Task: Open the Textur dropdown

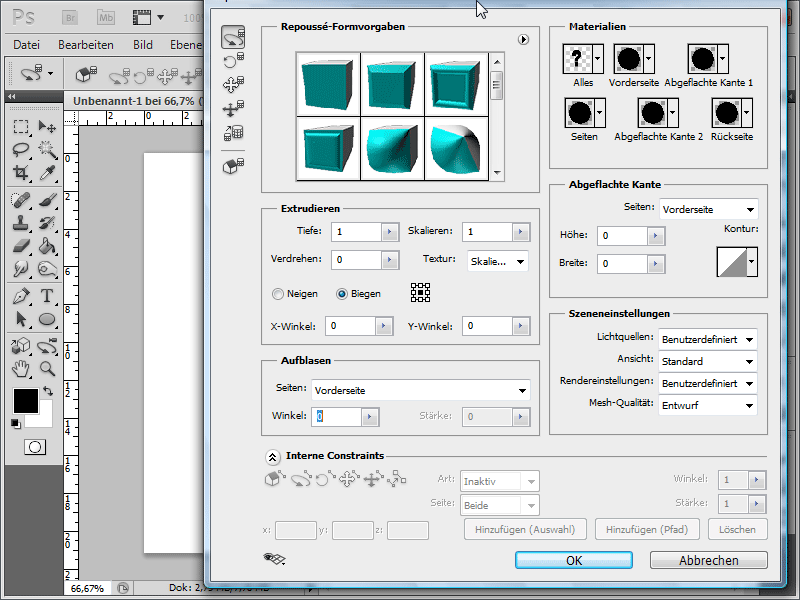Action: tap(497, 261)
